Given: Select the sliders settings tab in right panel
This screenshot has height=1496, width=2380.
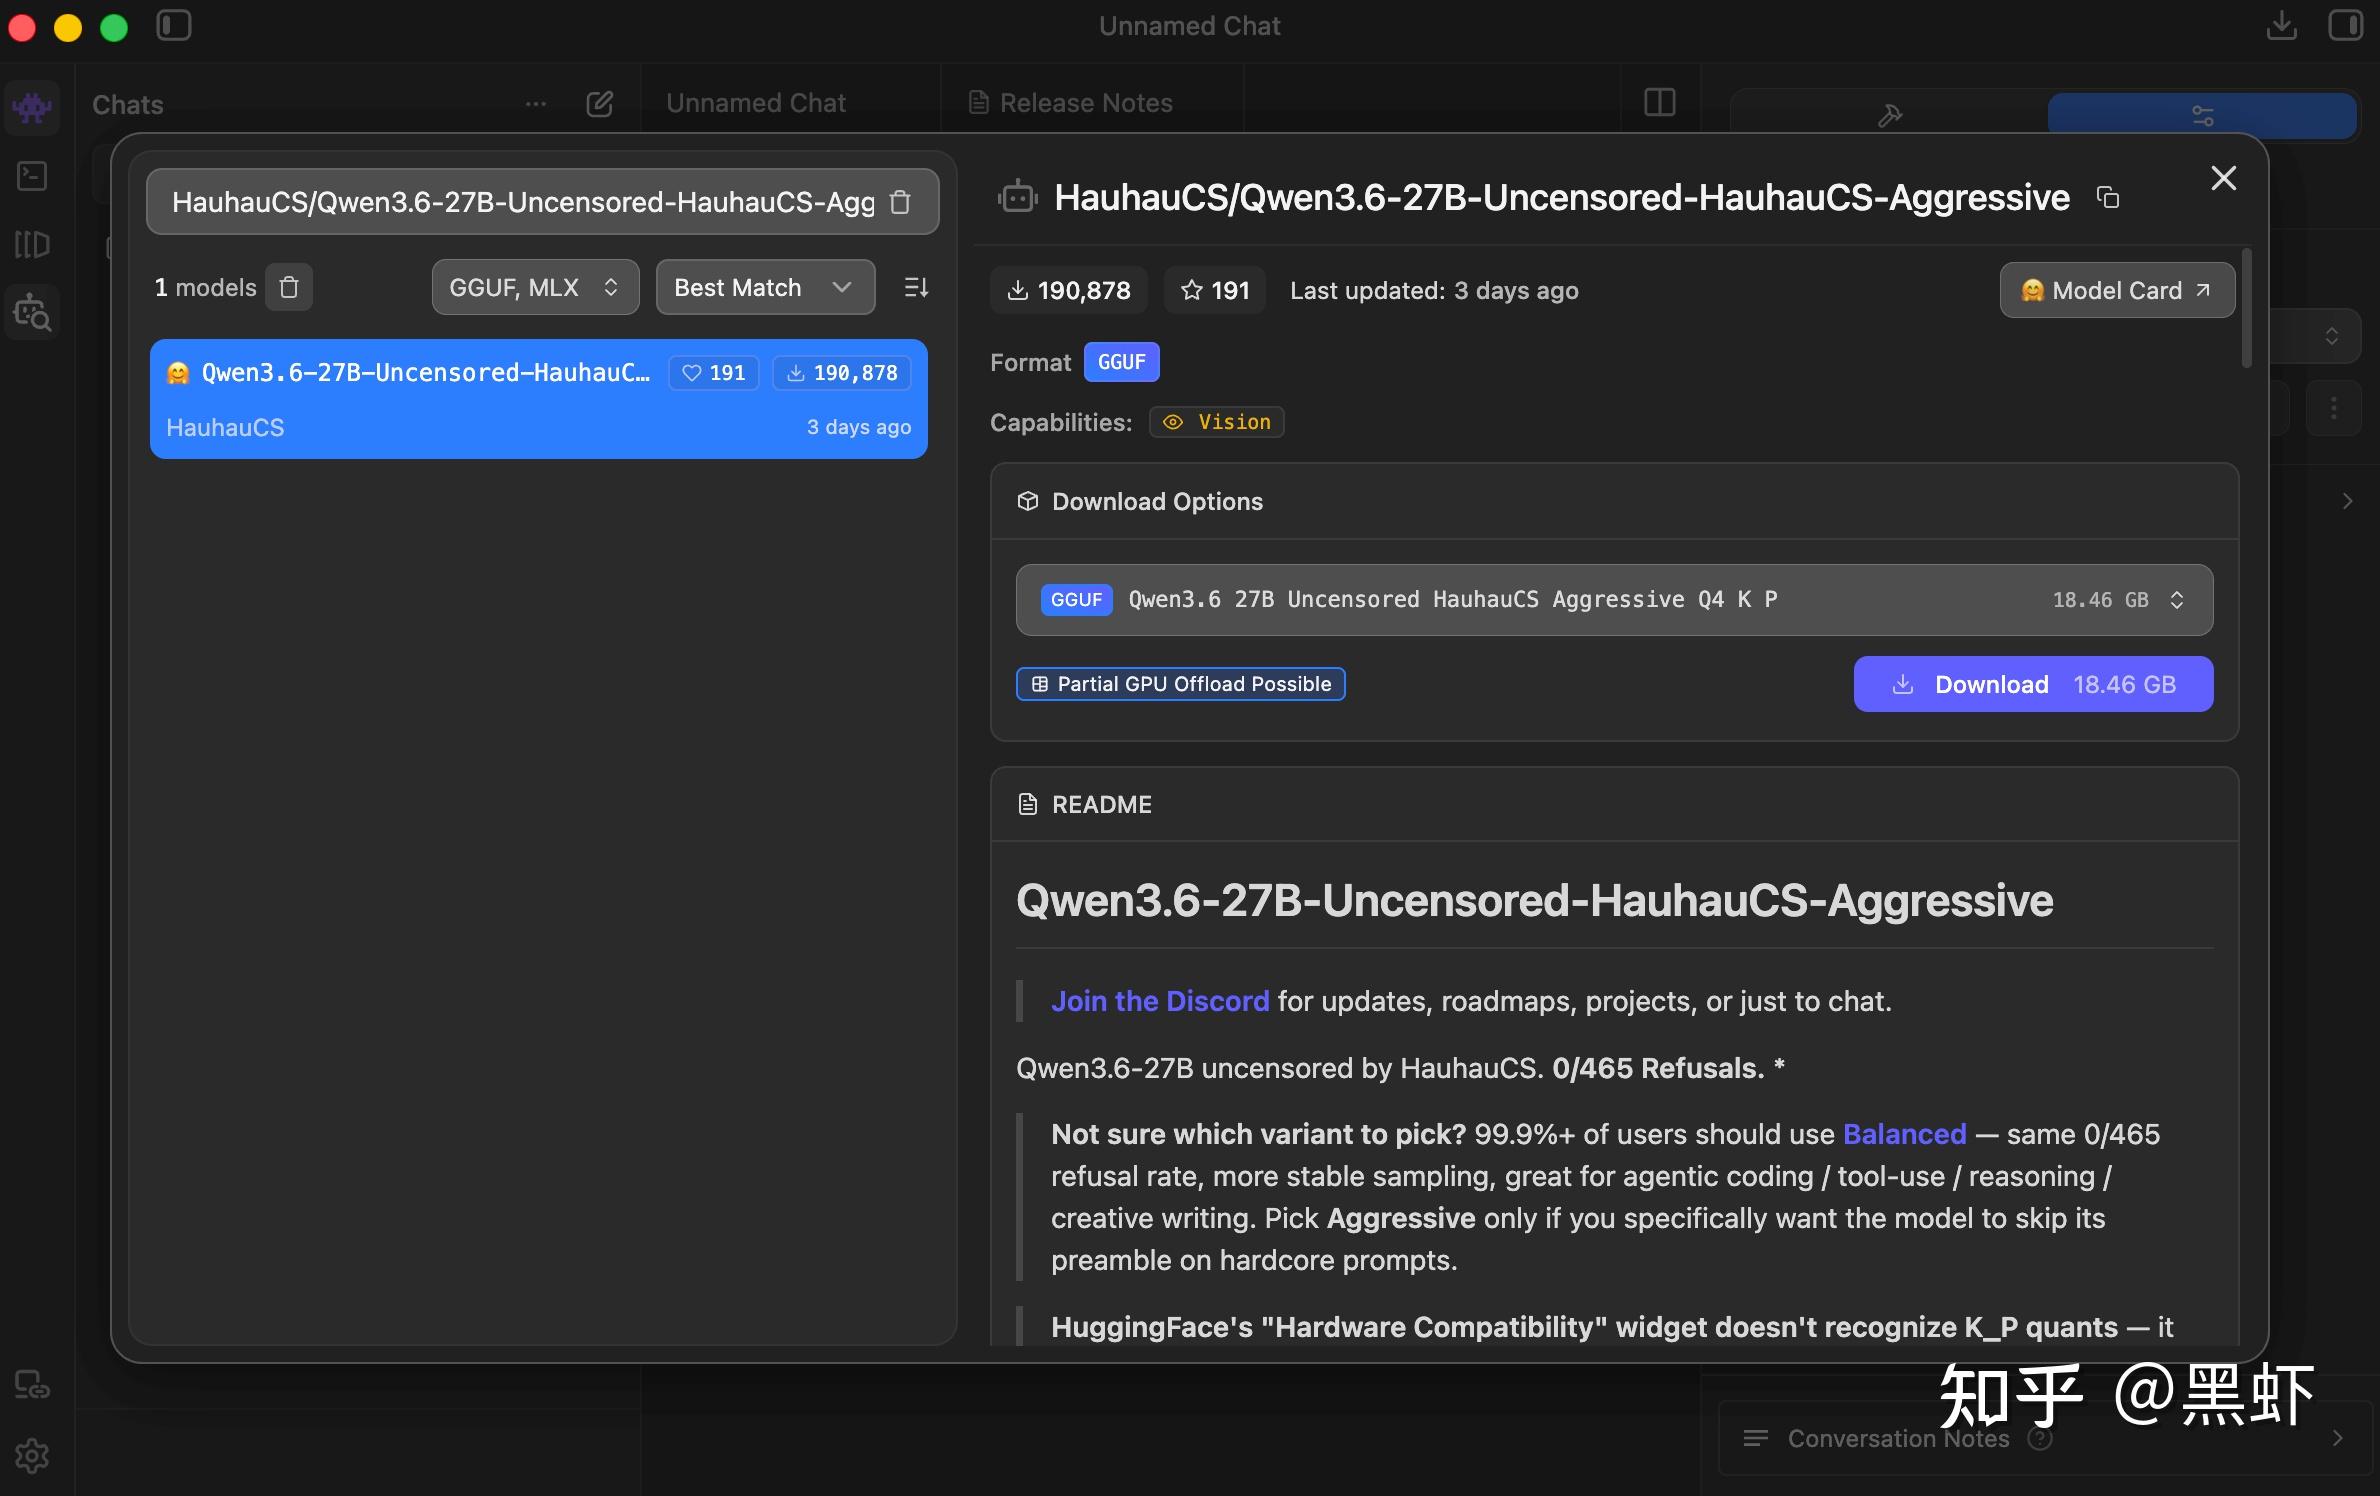Looking at the screenshot, I should click(2202, 116).
